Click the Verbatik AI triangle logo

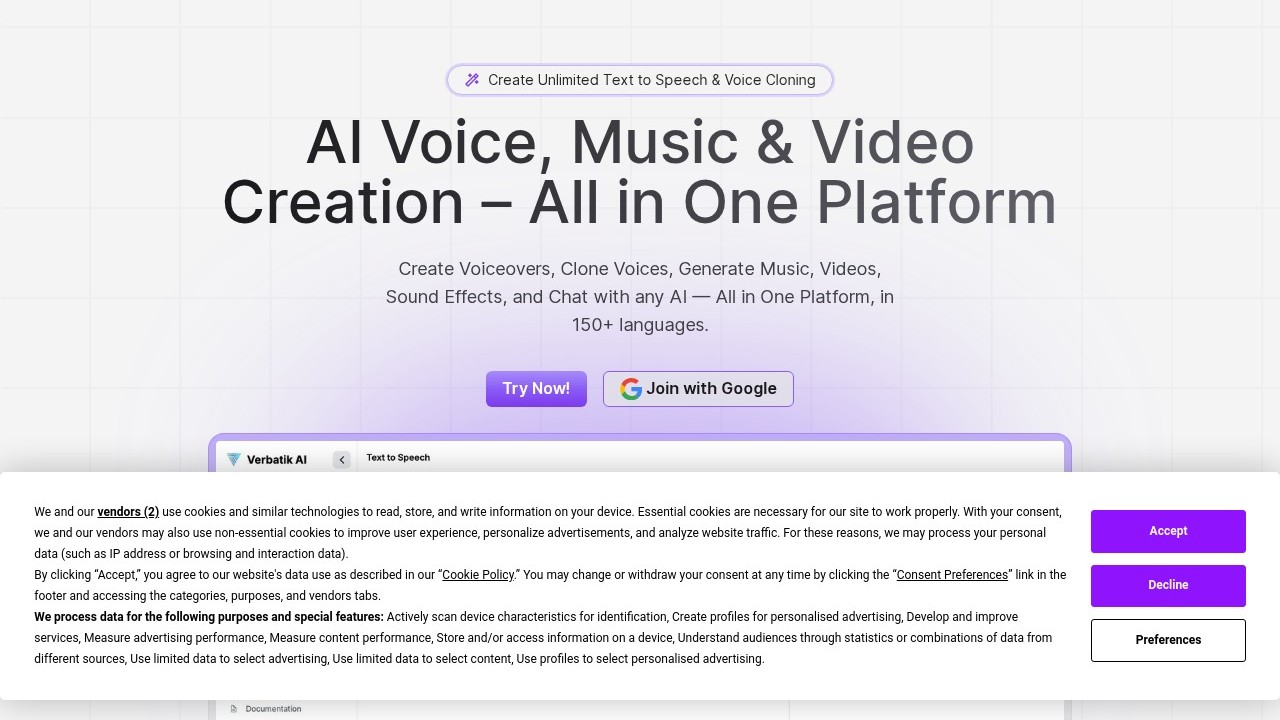(234, 460)
